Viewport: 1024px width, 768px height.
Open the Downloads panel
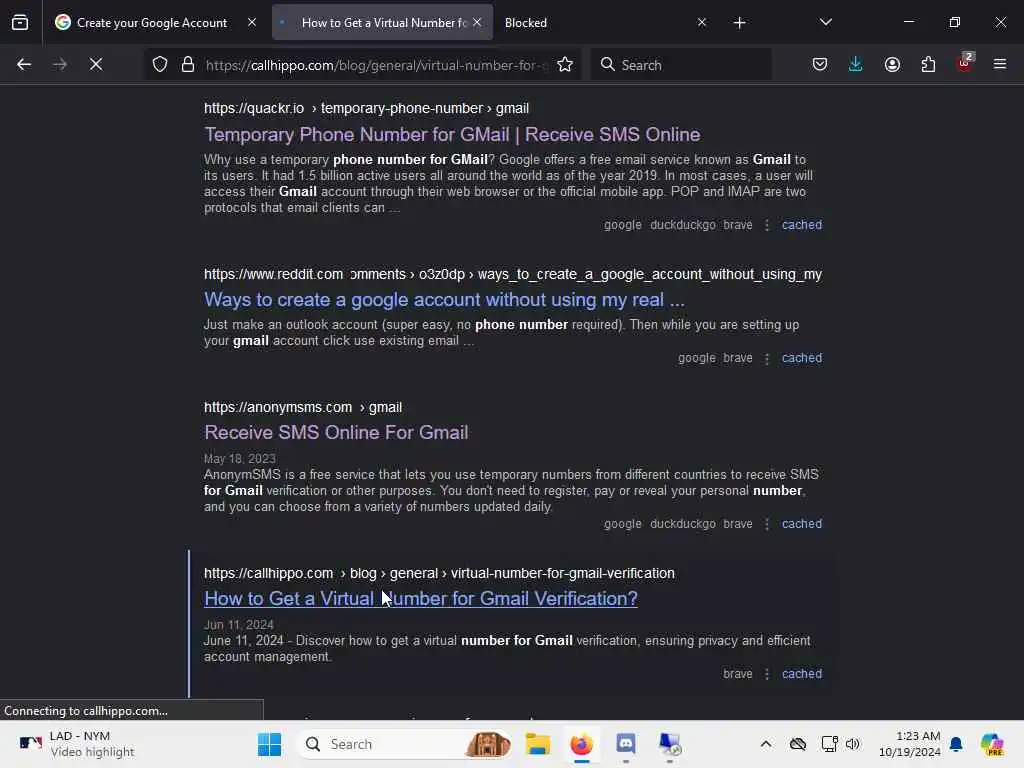click(x=856, y=65)
